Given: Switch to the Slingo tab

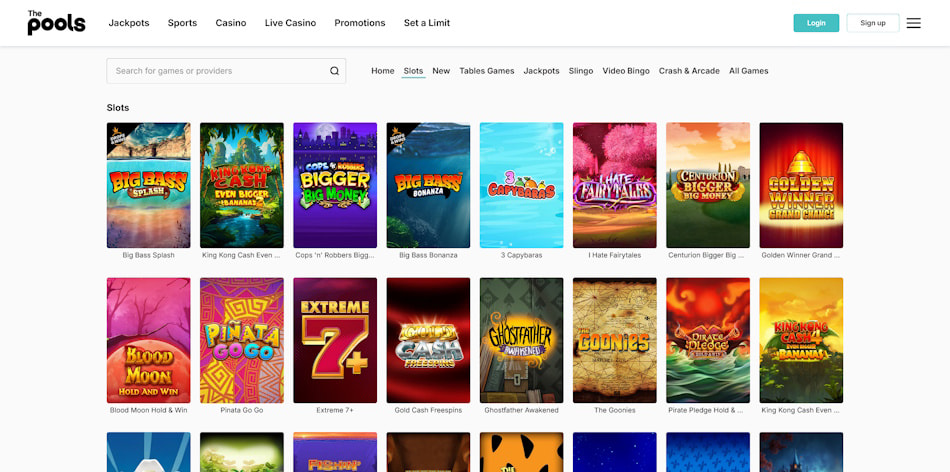Looking at the screenshot, I should click(580, 71).
